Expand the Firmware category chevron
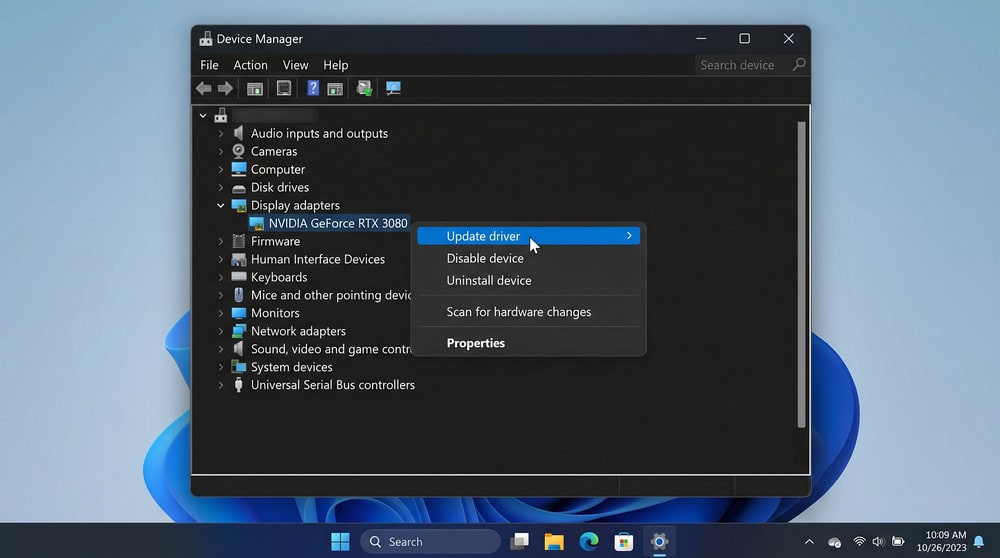1000x558 pixels. [x=221, y=241]
